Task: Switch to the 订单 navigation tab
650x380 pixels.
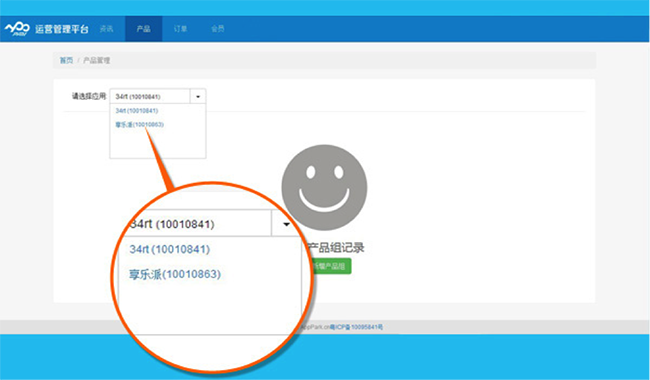Action: [180, 29]
